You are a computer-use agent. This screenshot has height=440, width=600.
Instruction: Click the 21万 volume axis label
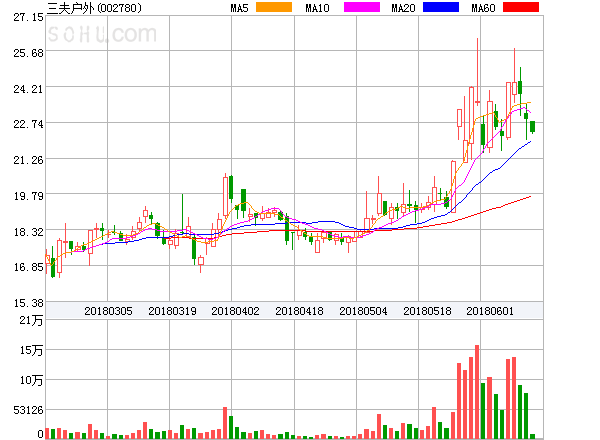click(32, 320)
